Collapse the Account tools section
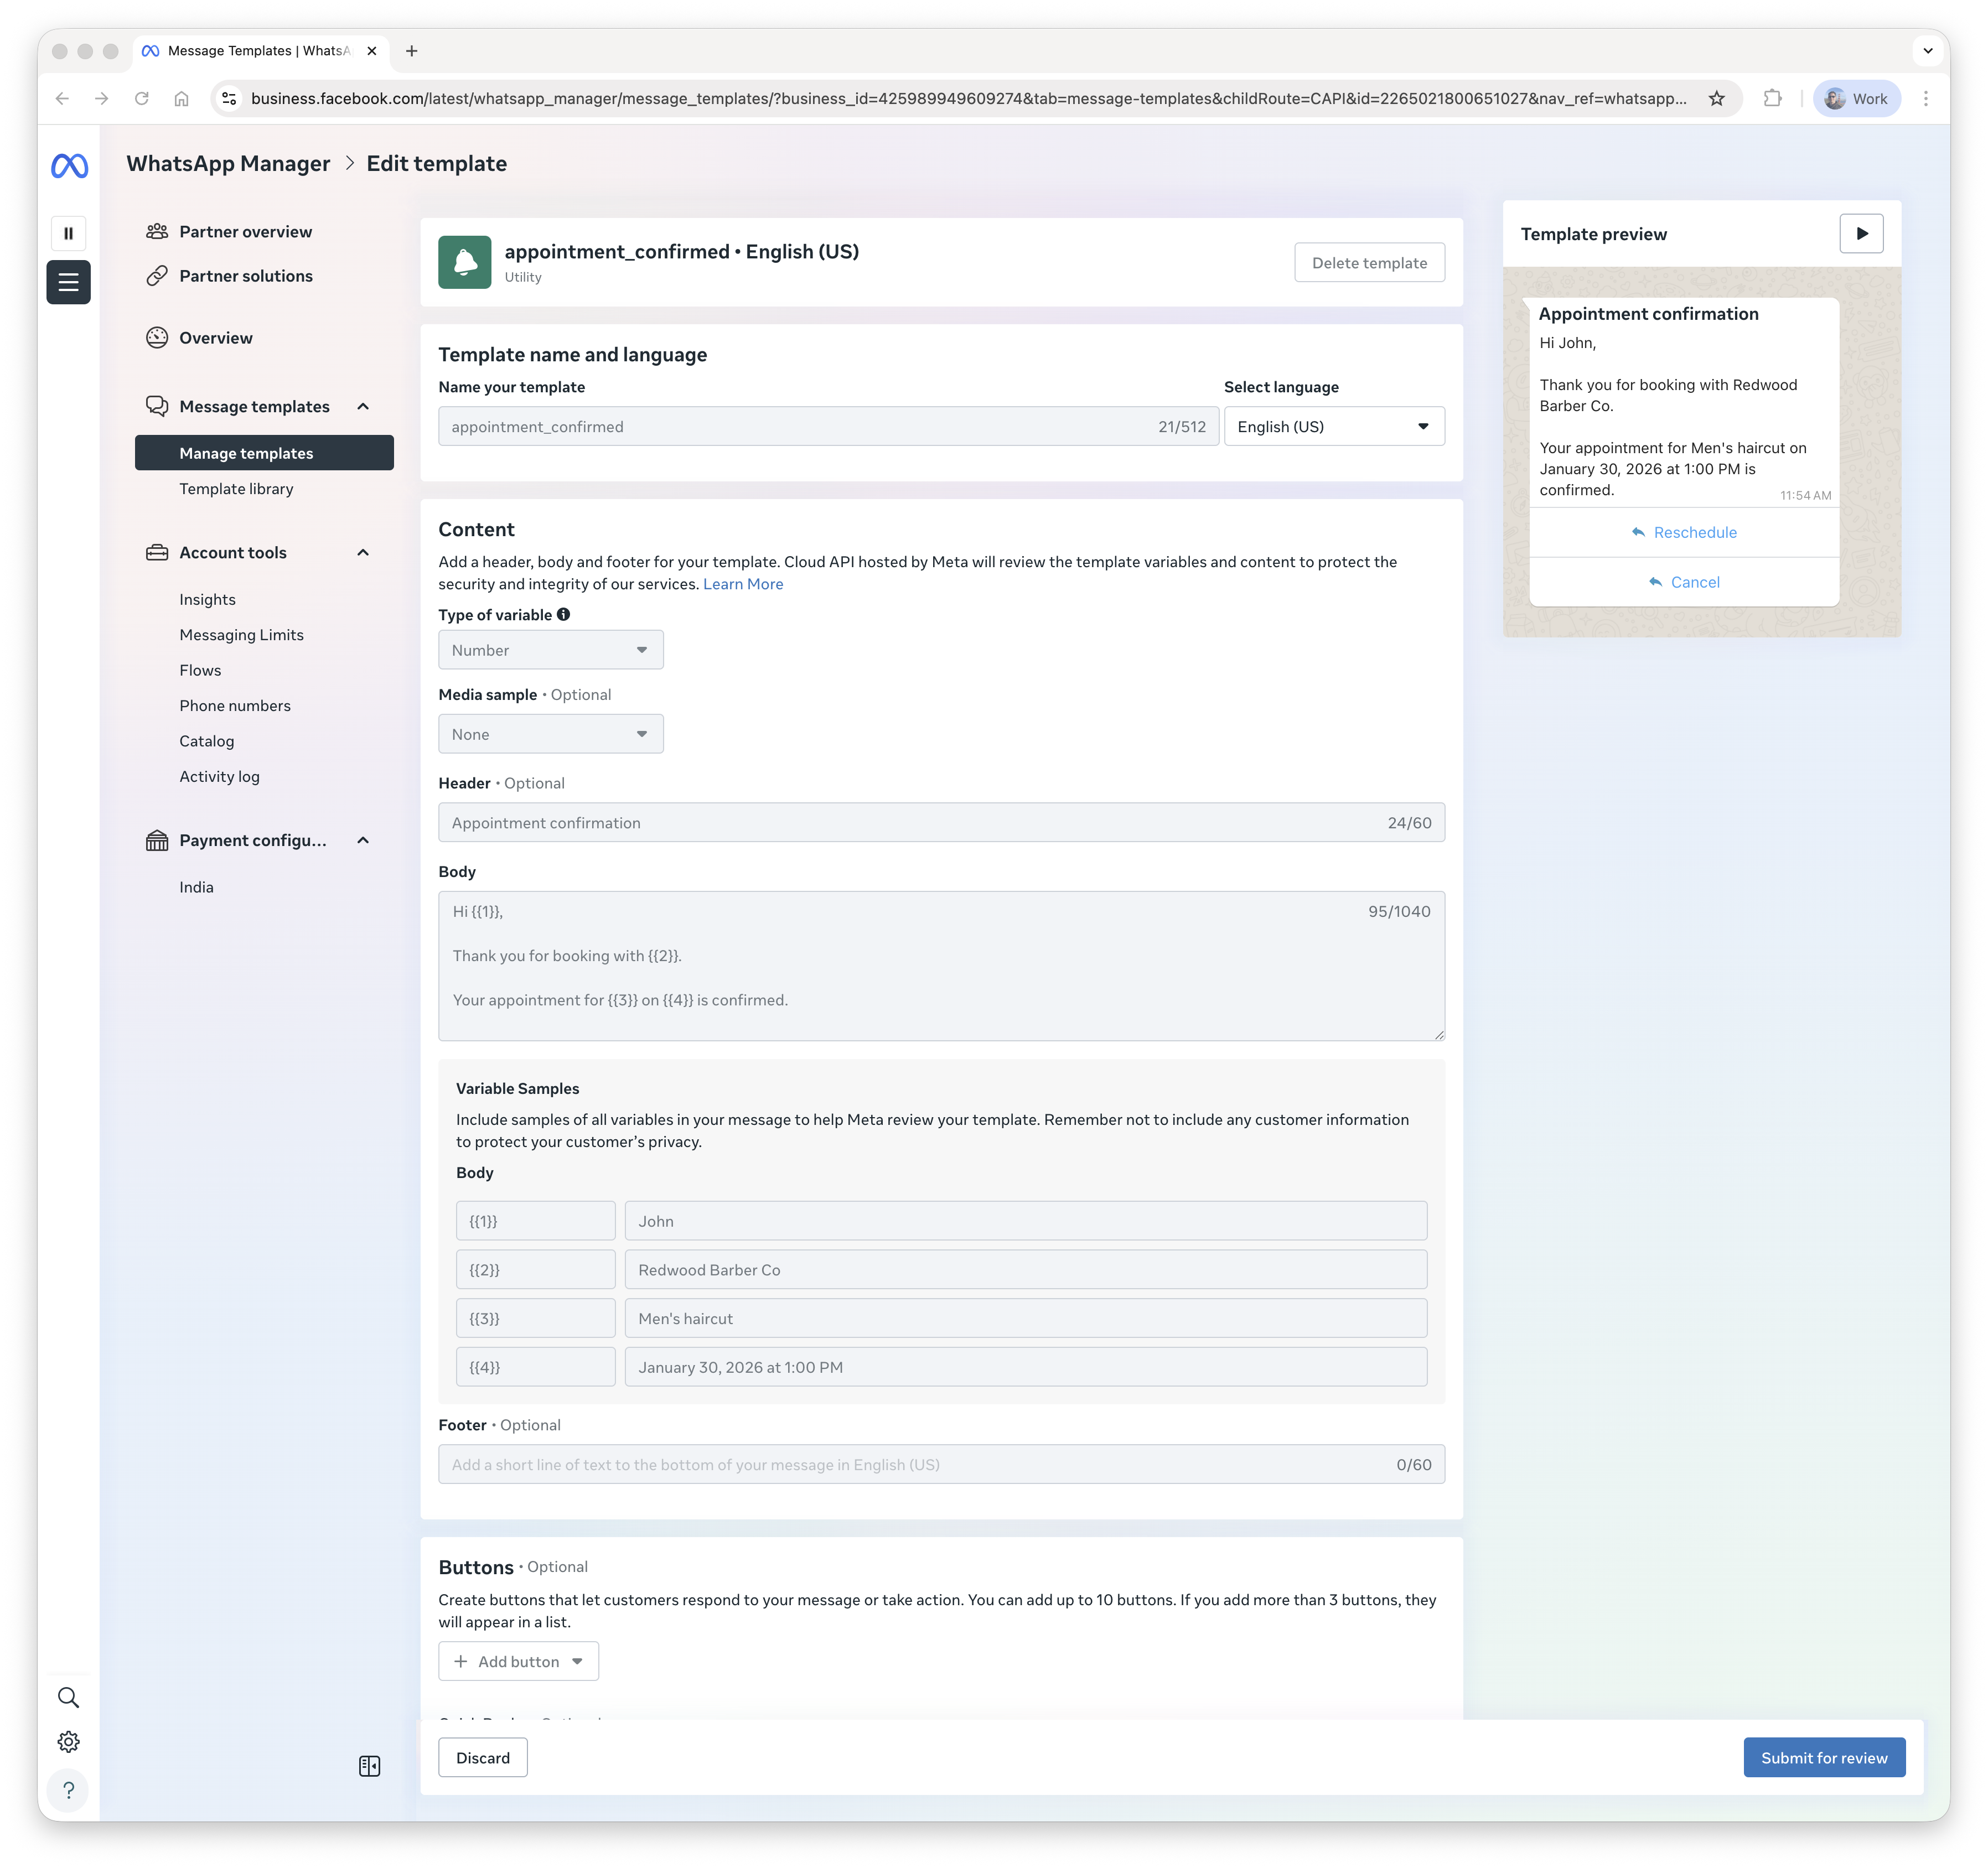 363,553
